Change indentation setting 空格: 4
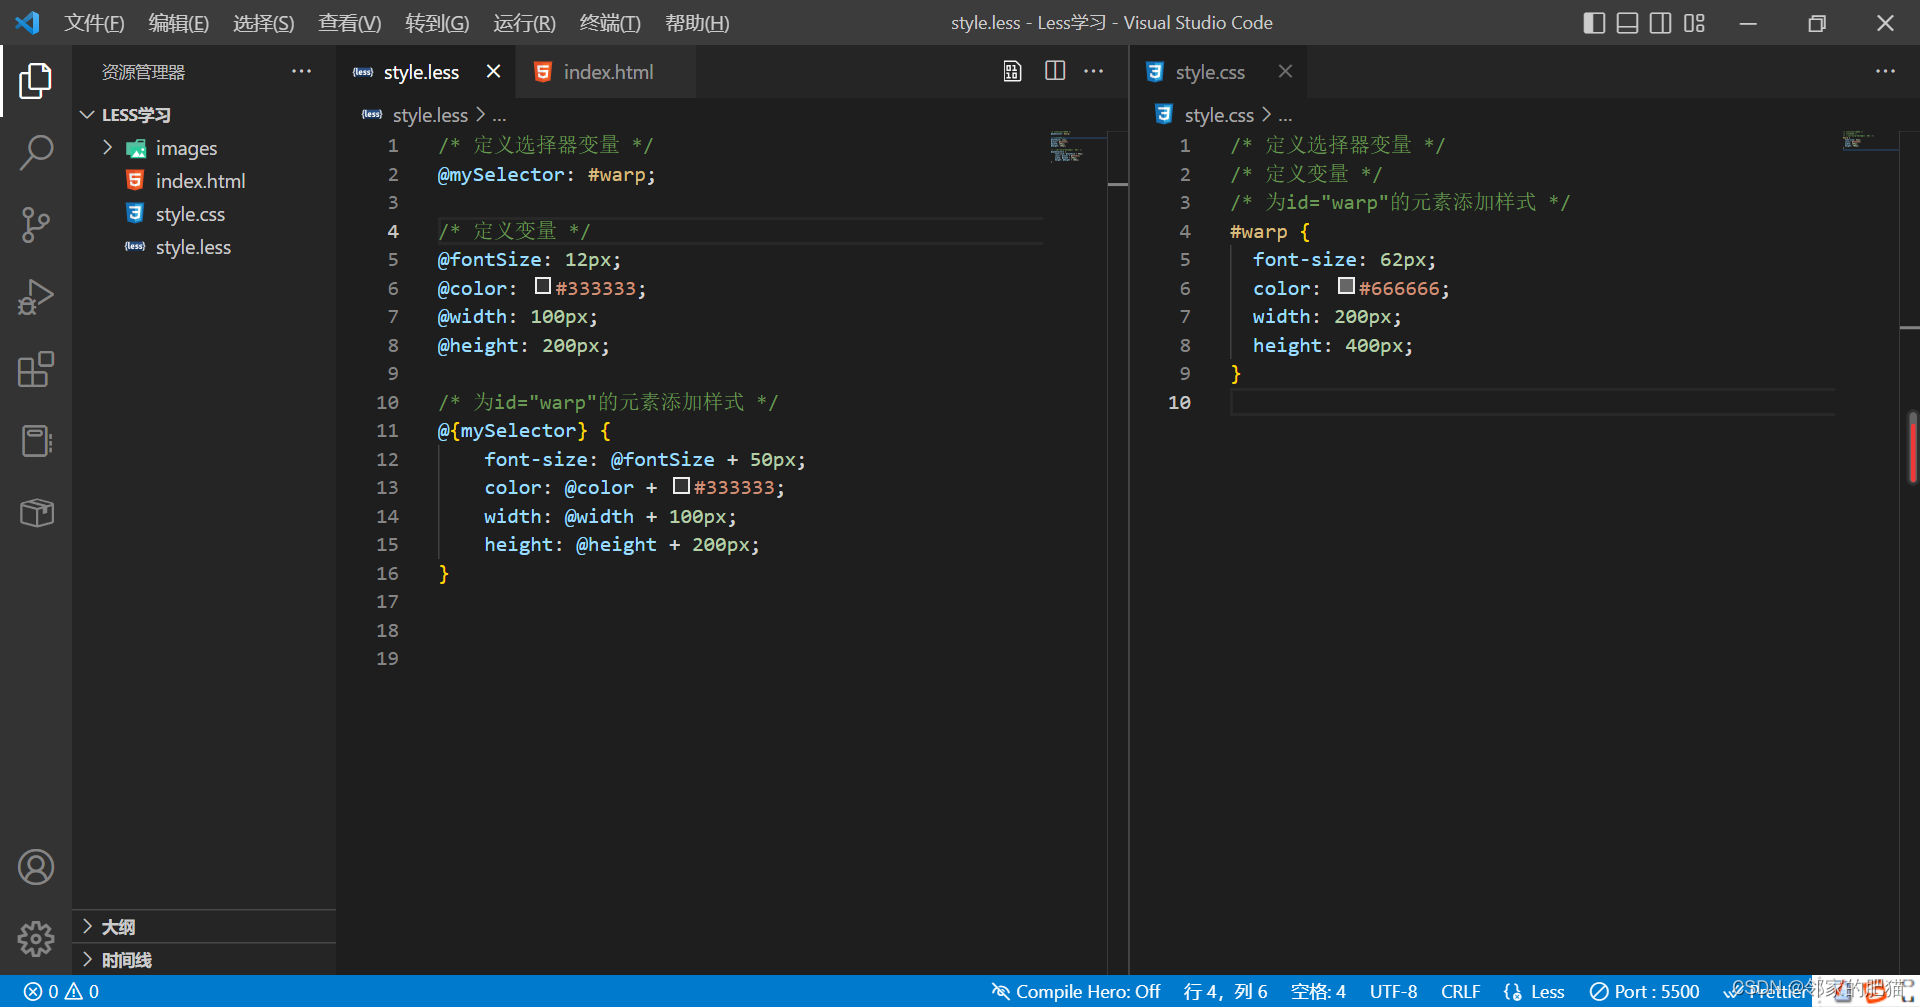The width and height of the screenshot is (1920, 1007). tap(1318, 991)
